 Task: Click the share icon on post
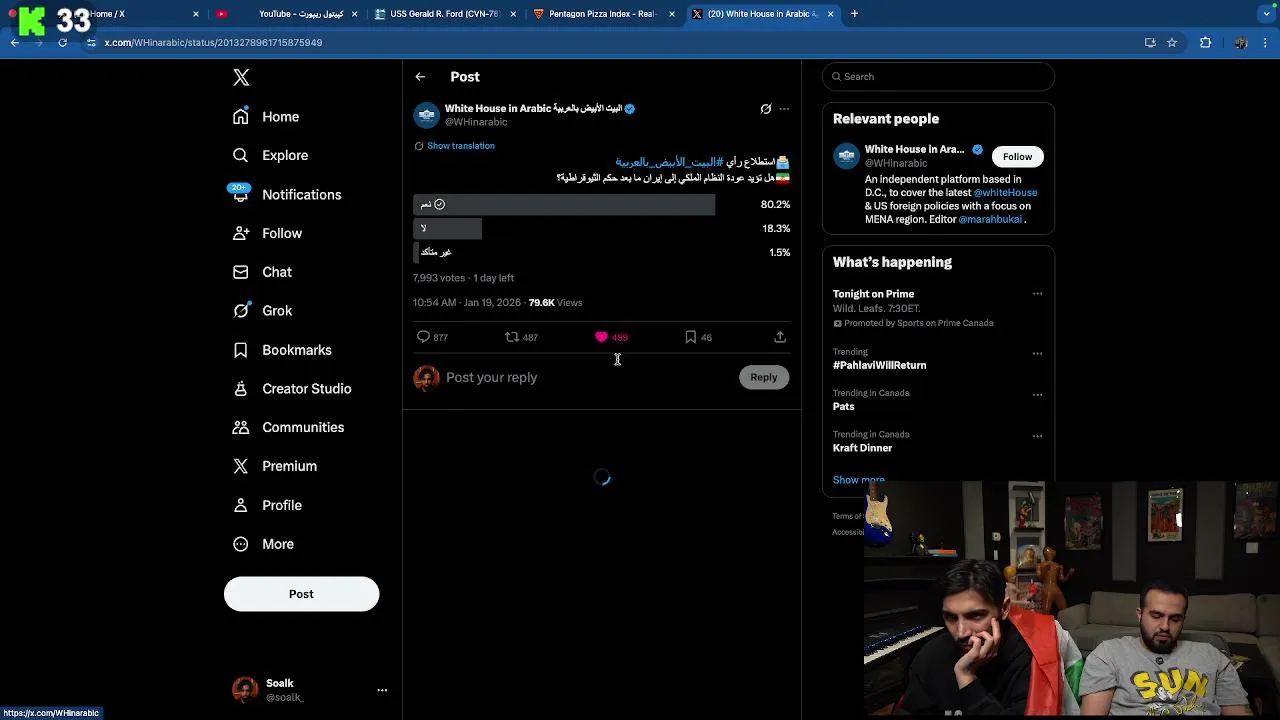pyautogui.click(x=780, y=338)
